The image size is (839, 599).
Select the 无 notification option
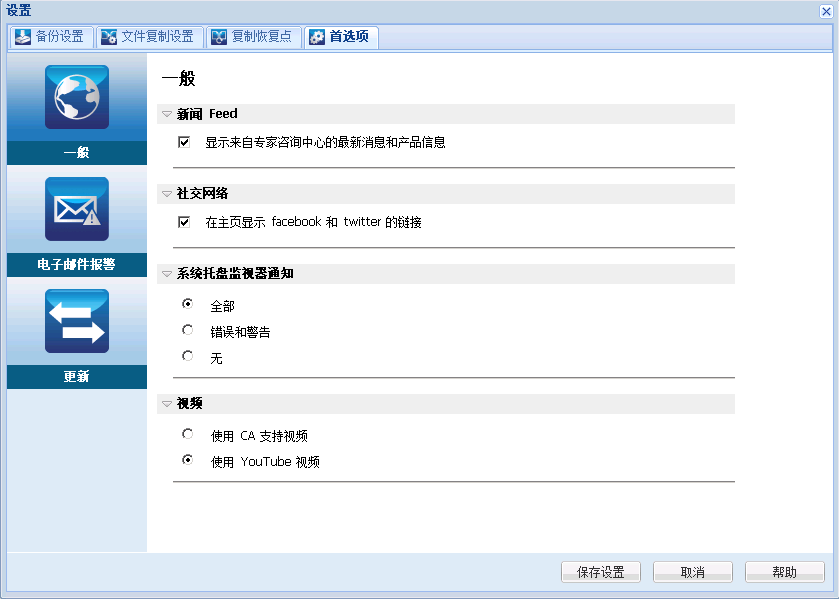point(187,355)
